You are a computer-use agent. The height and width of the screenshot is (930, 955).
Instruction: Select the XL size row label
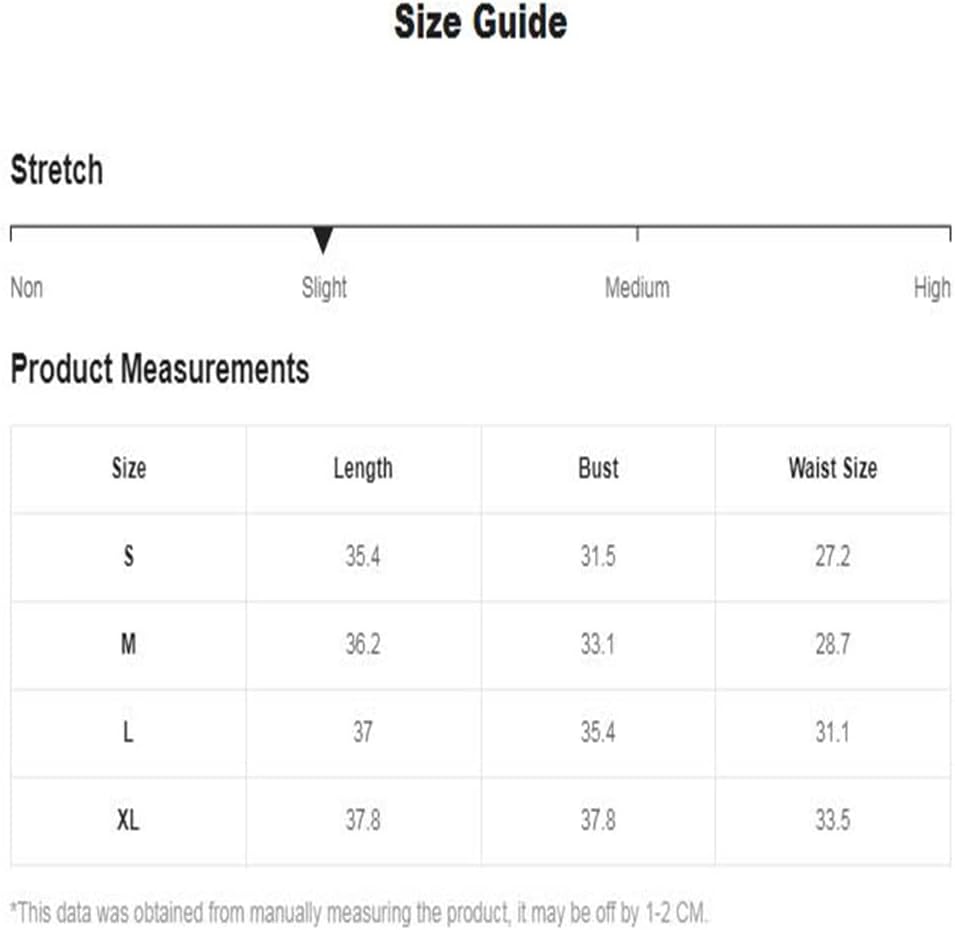[128, 820]
